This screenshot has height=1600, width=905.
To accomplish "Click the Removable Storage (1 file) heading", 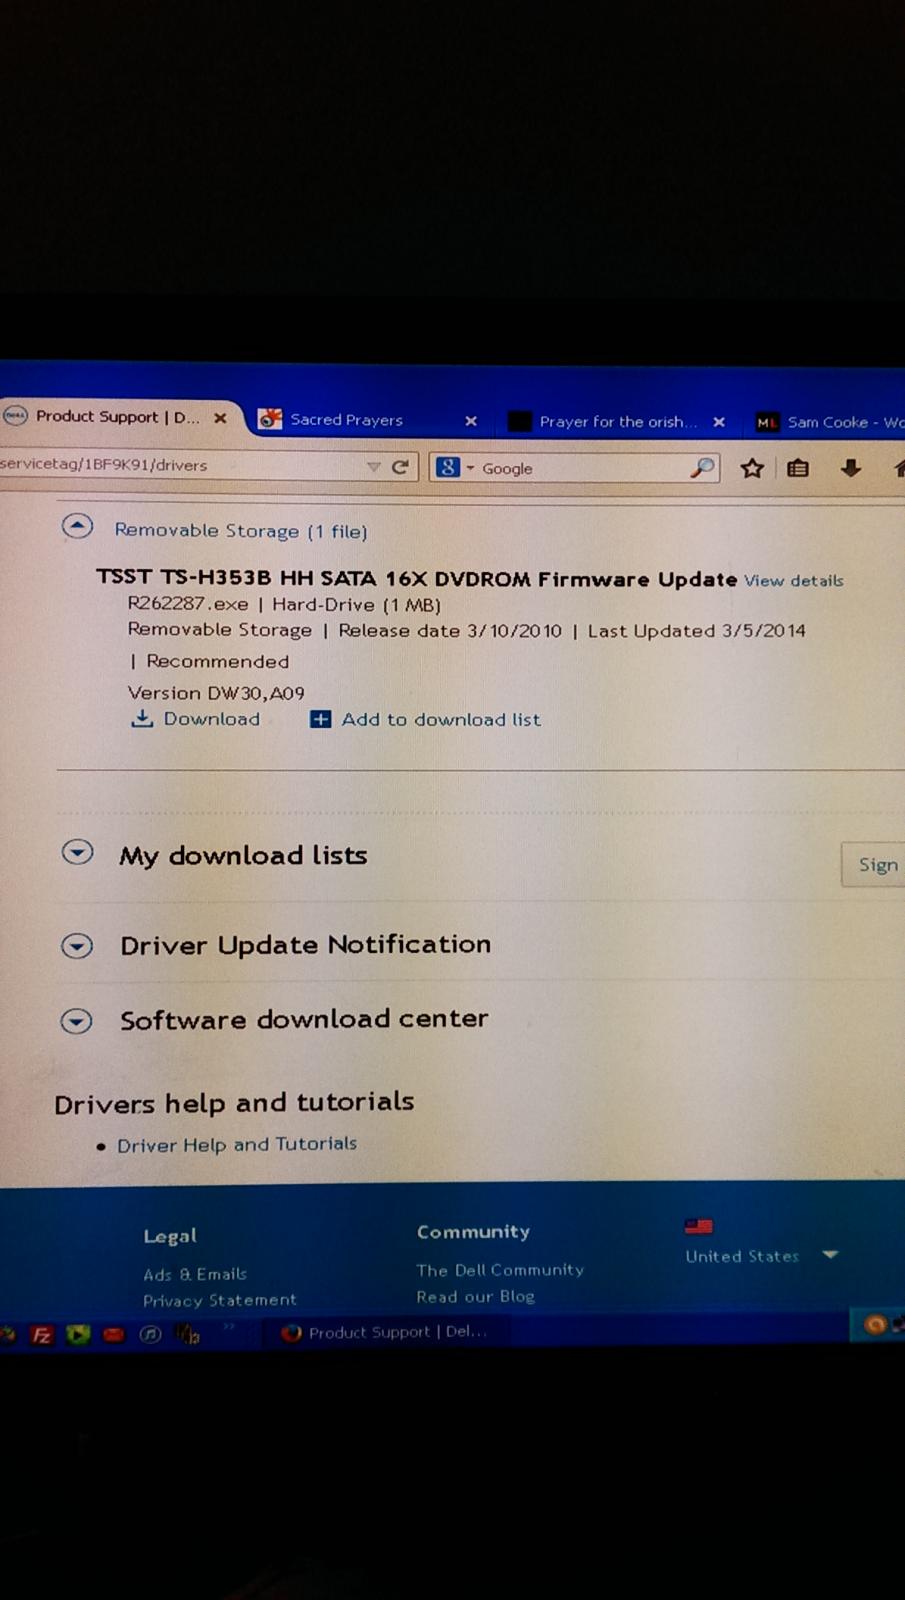I will coord(241,530).
